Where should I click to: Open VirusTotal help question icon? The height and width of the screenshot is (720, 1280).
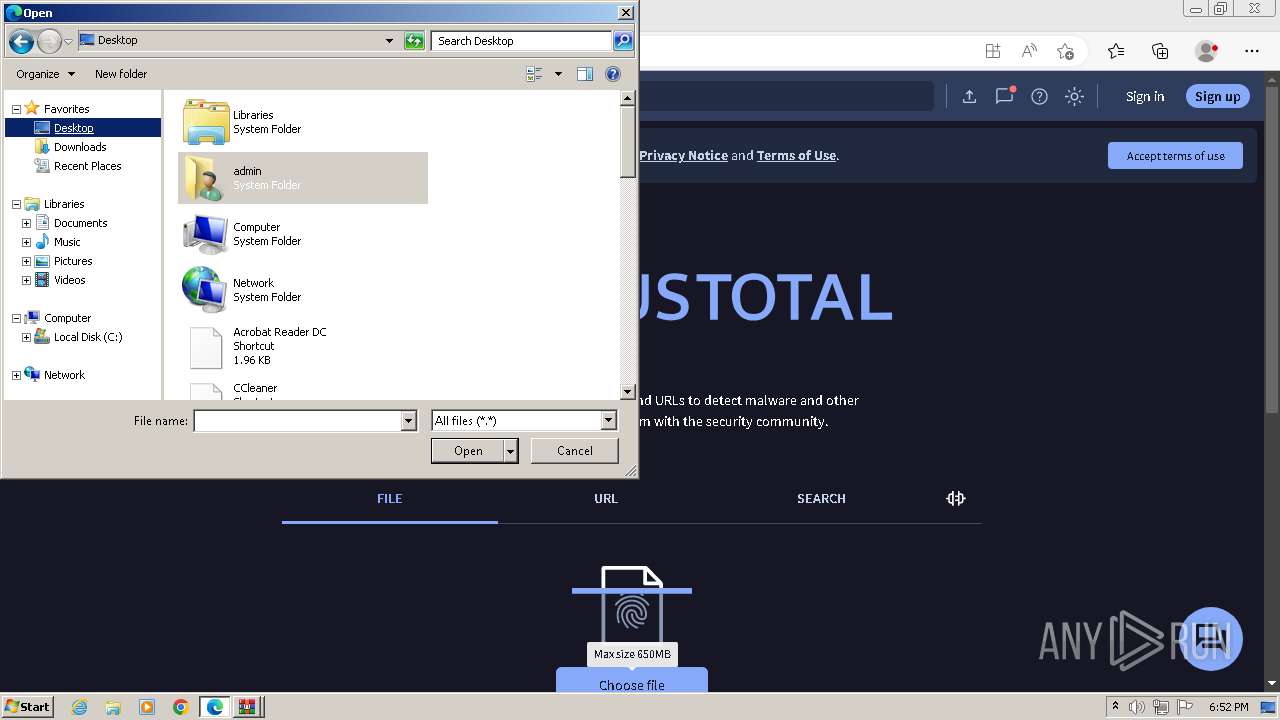(1039, 96)
